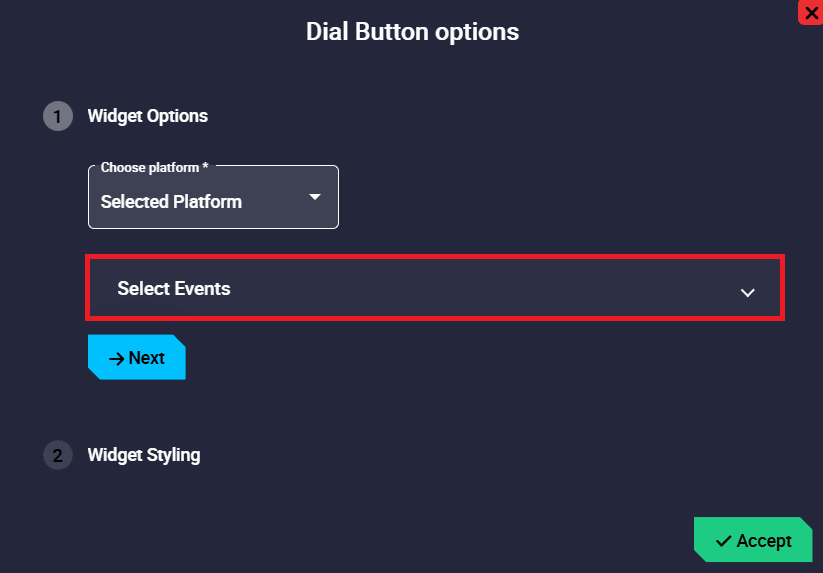Expand the Select Events panel
This screenshot has width=823, height=573.
point(435,289)
